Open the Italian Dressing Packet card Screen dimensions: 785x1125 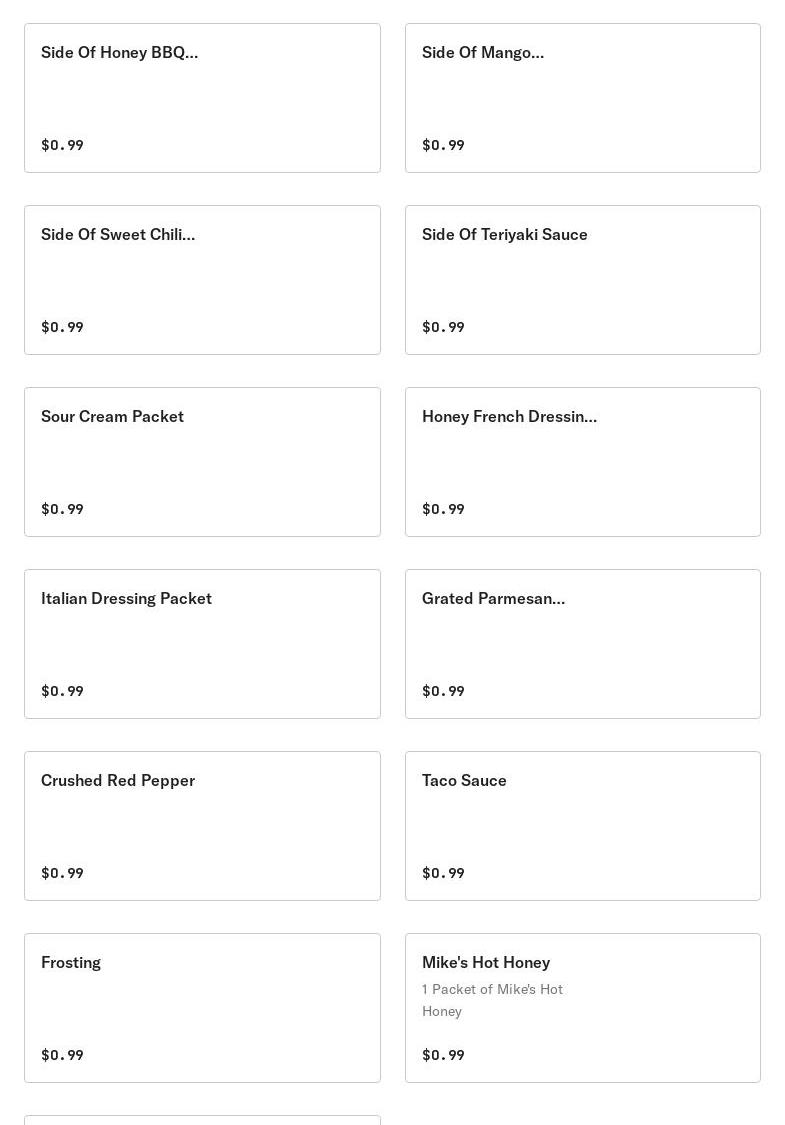[202, 644]
